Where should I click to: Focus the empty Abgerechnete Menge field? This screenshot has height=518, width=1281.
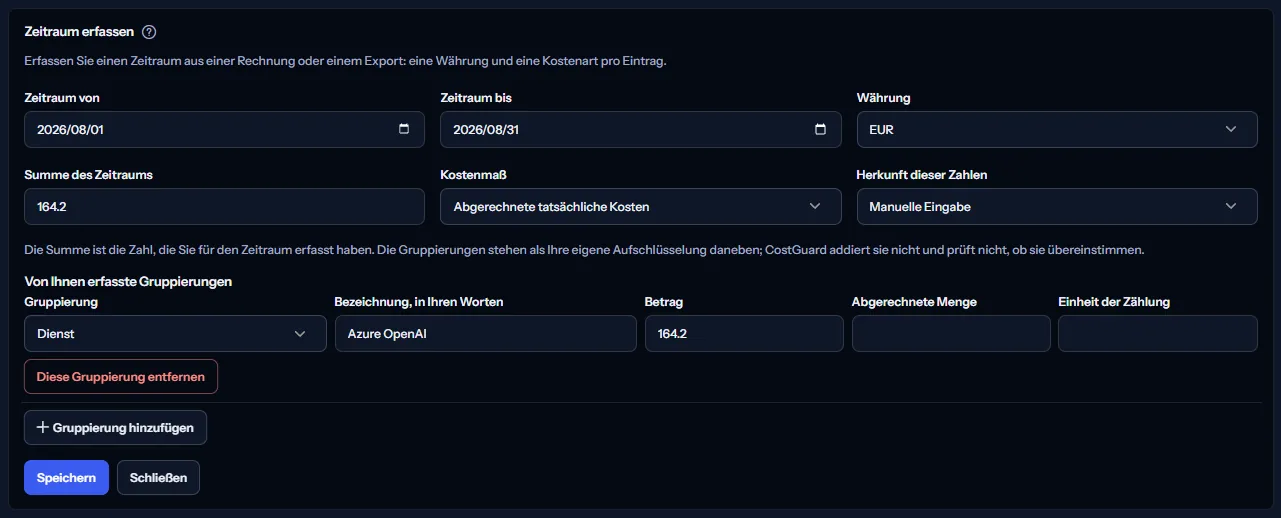click(x=951, y=334)
